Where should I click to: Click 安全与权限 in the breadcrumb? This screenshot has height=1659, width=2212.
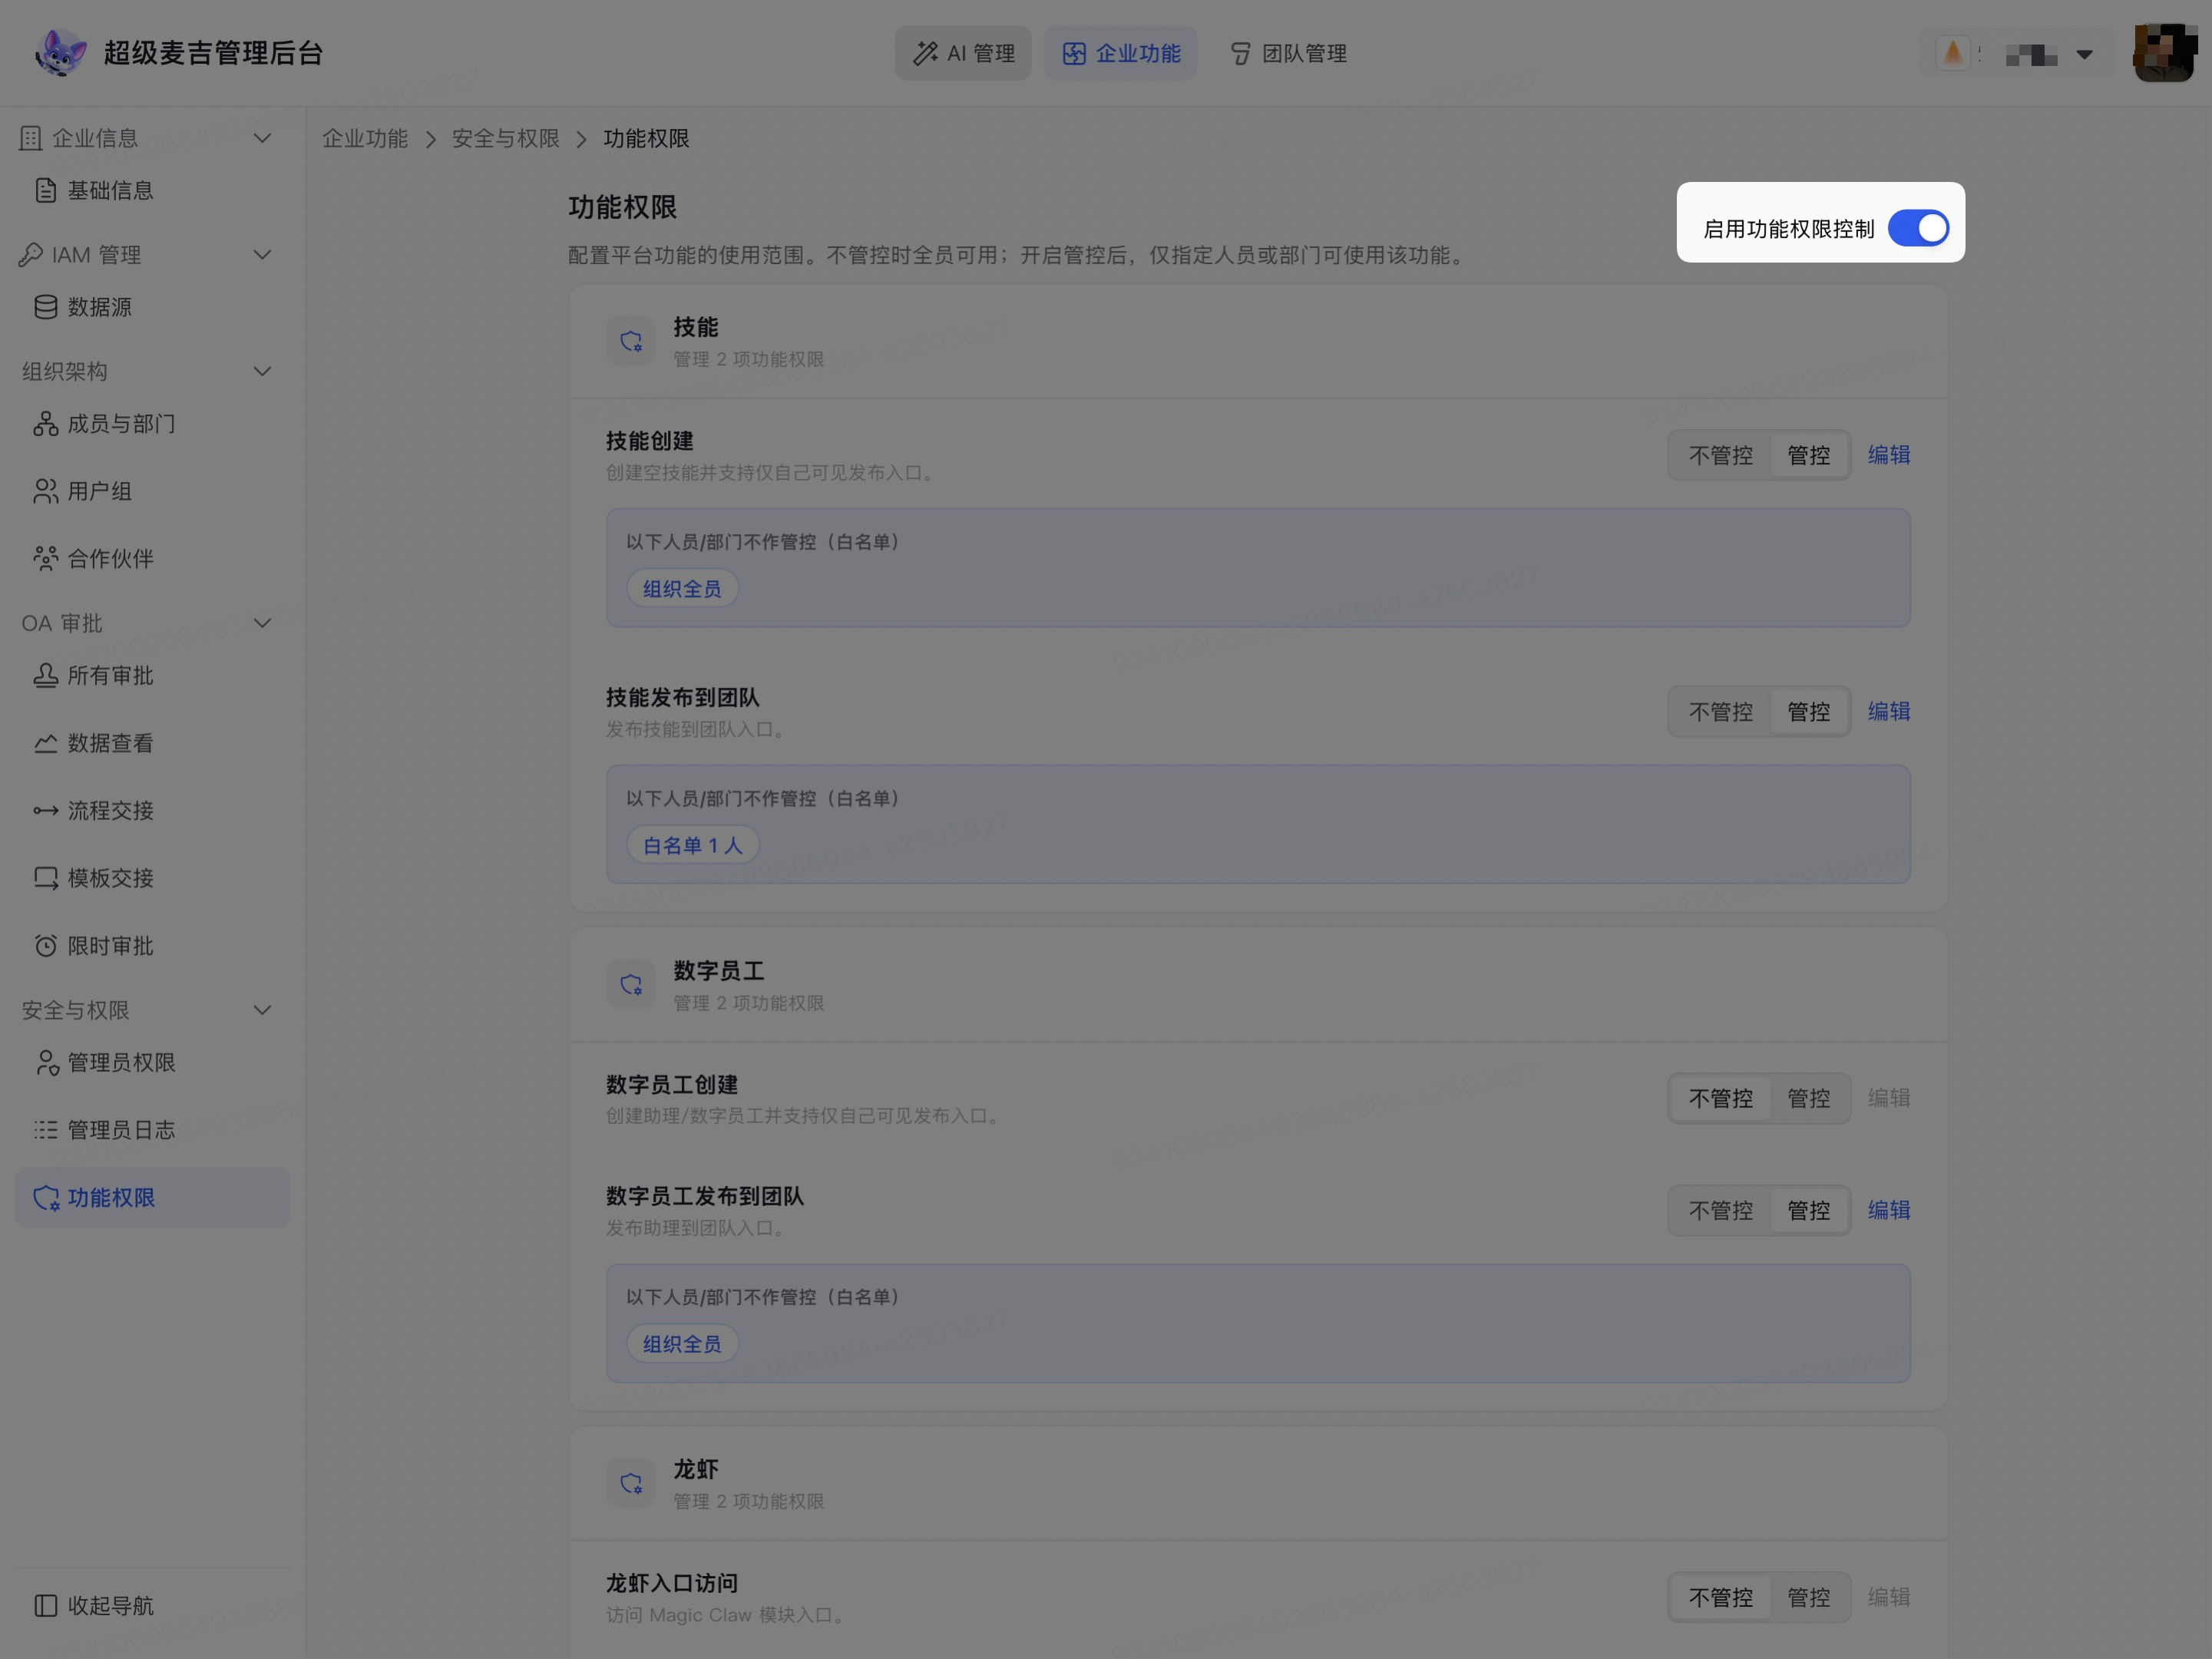pyautogui.click(x=506, y=139)
